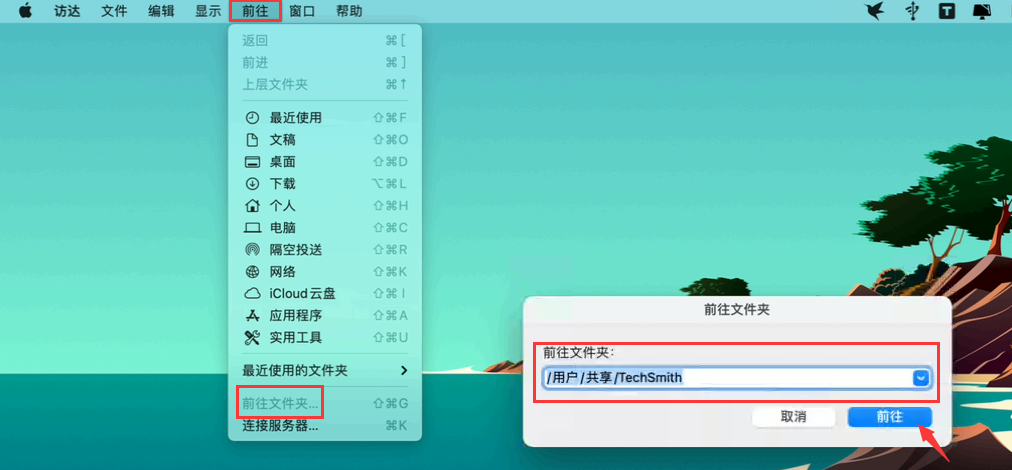Screen dimensions: 1012x470
Task: Choose 前往文件夹... menu item
Action: coord(280,403)
